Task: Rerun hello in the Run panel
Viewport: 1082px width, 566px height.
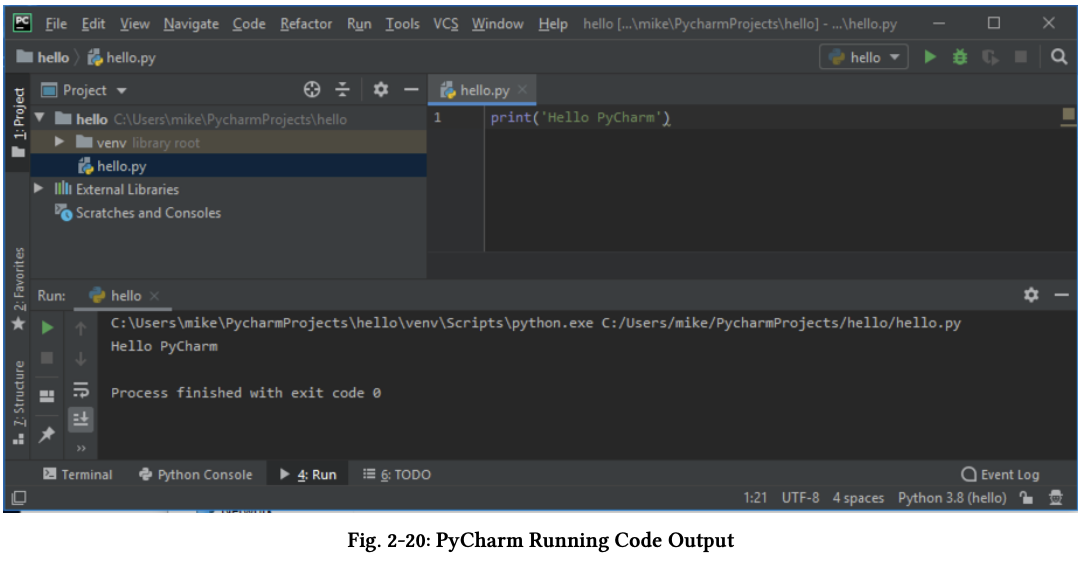Action: [x=47, y=327]
